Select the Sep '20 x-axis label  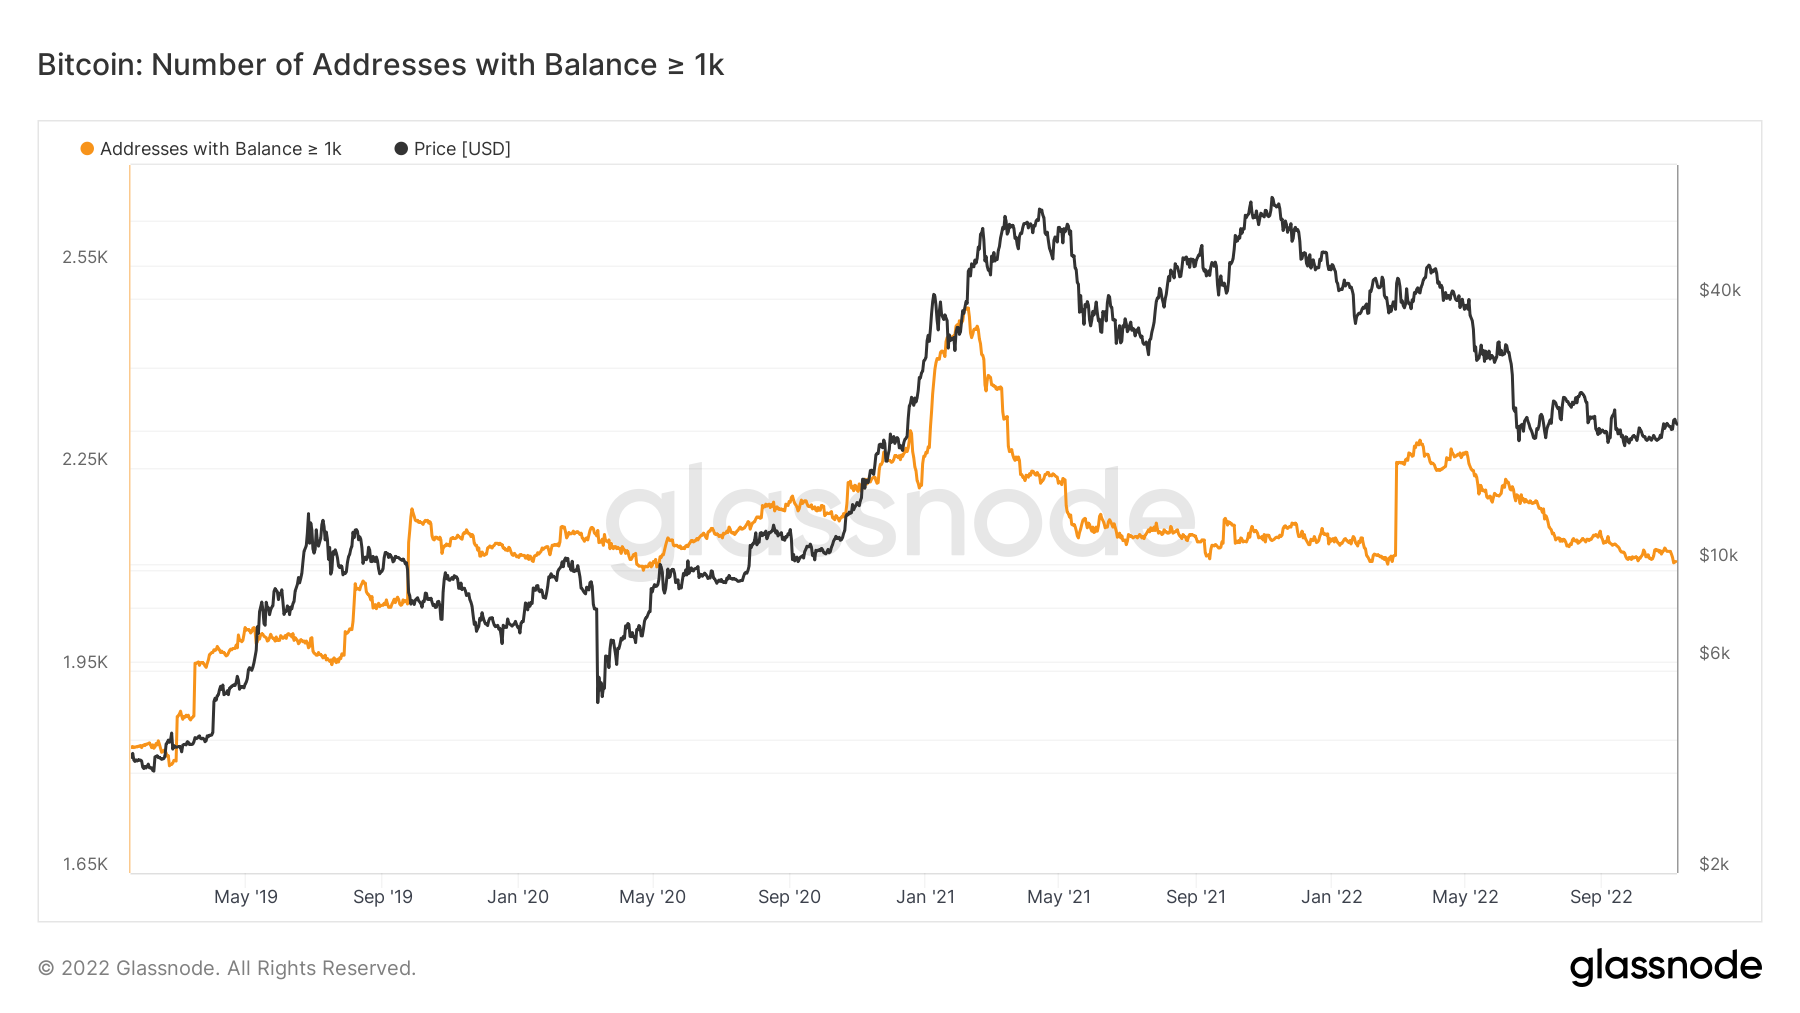[x=789, y=897]
